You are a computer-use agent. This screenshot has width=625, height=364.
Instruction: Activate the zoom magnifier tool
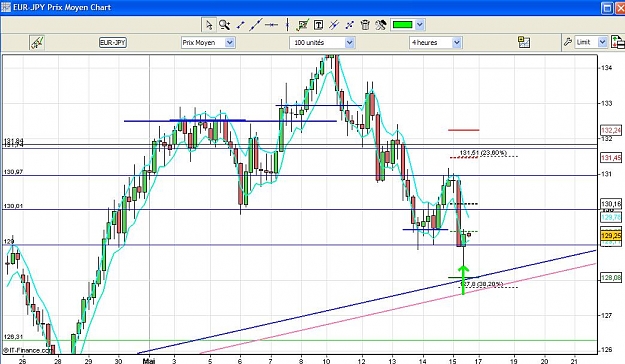click(224, 25)
